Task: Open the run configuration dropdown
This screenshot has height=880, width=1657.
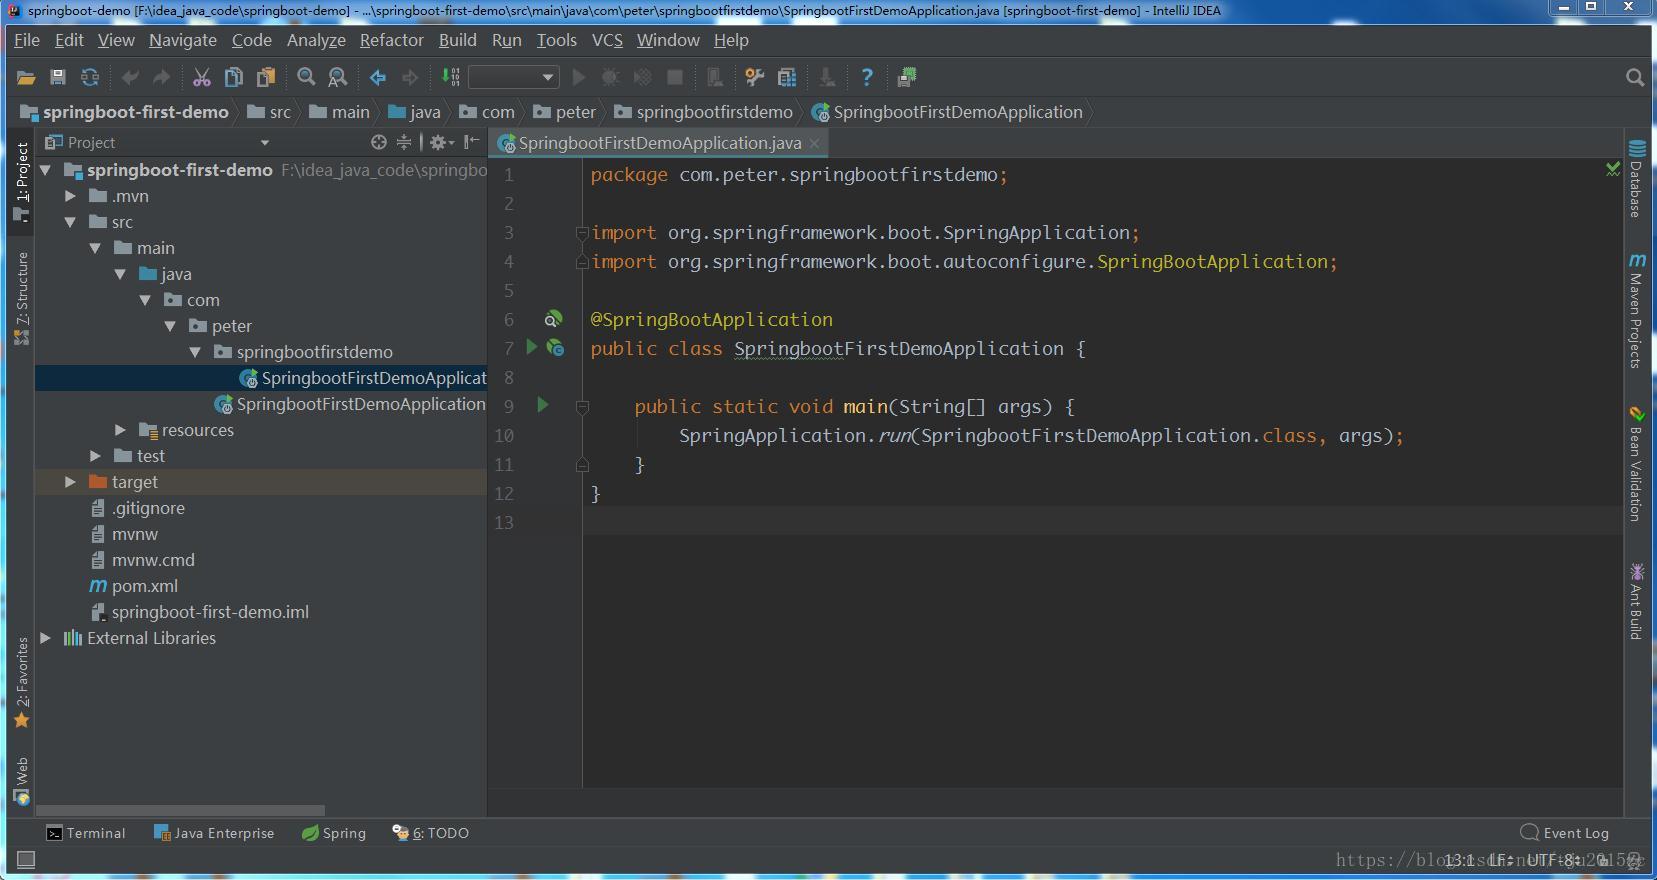Action: [x=513, y=77]
